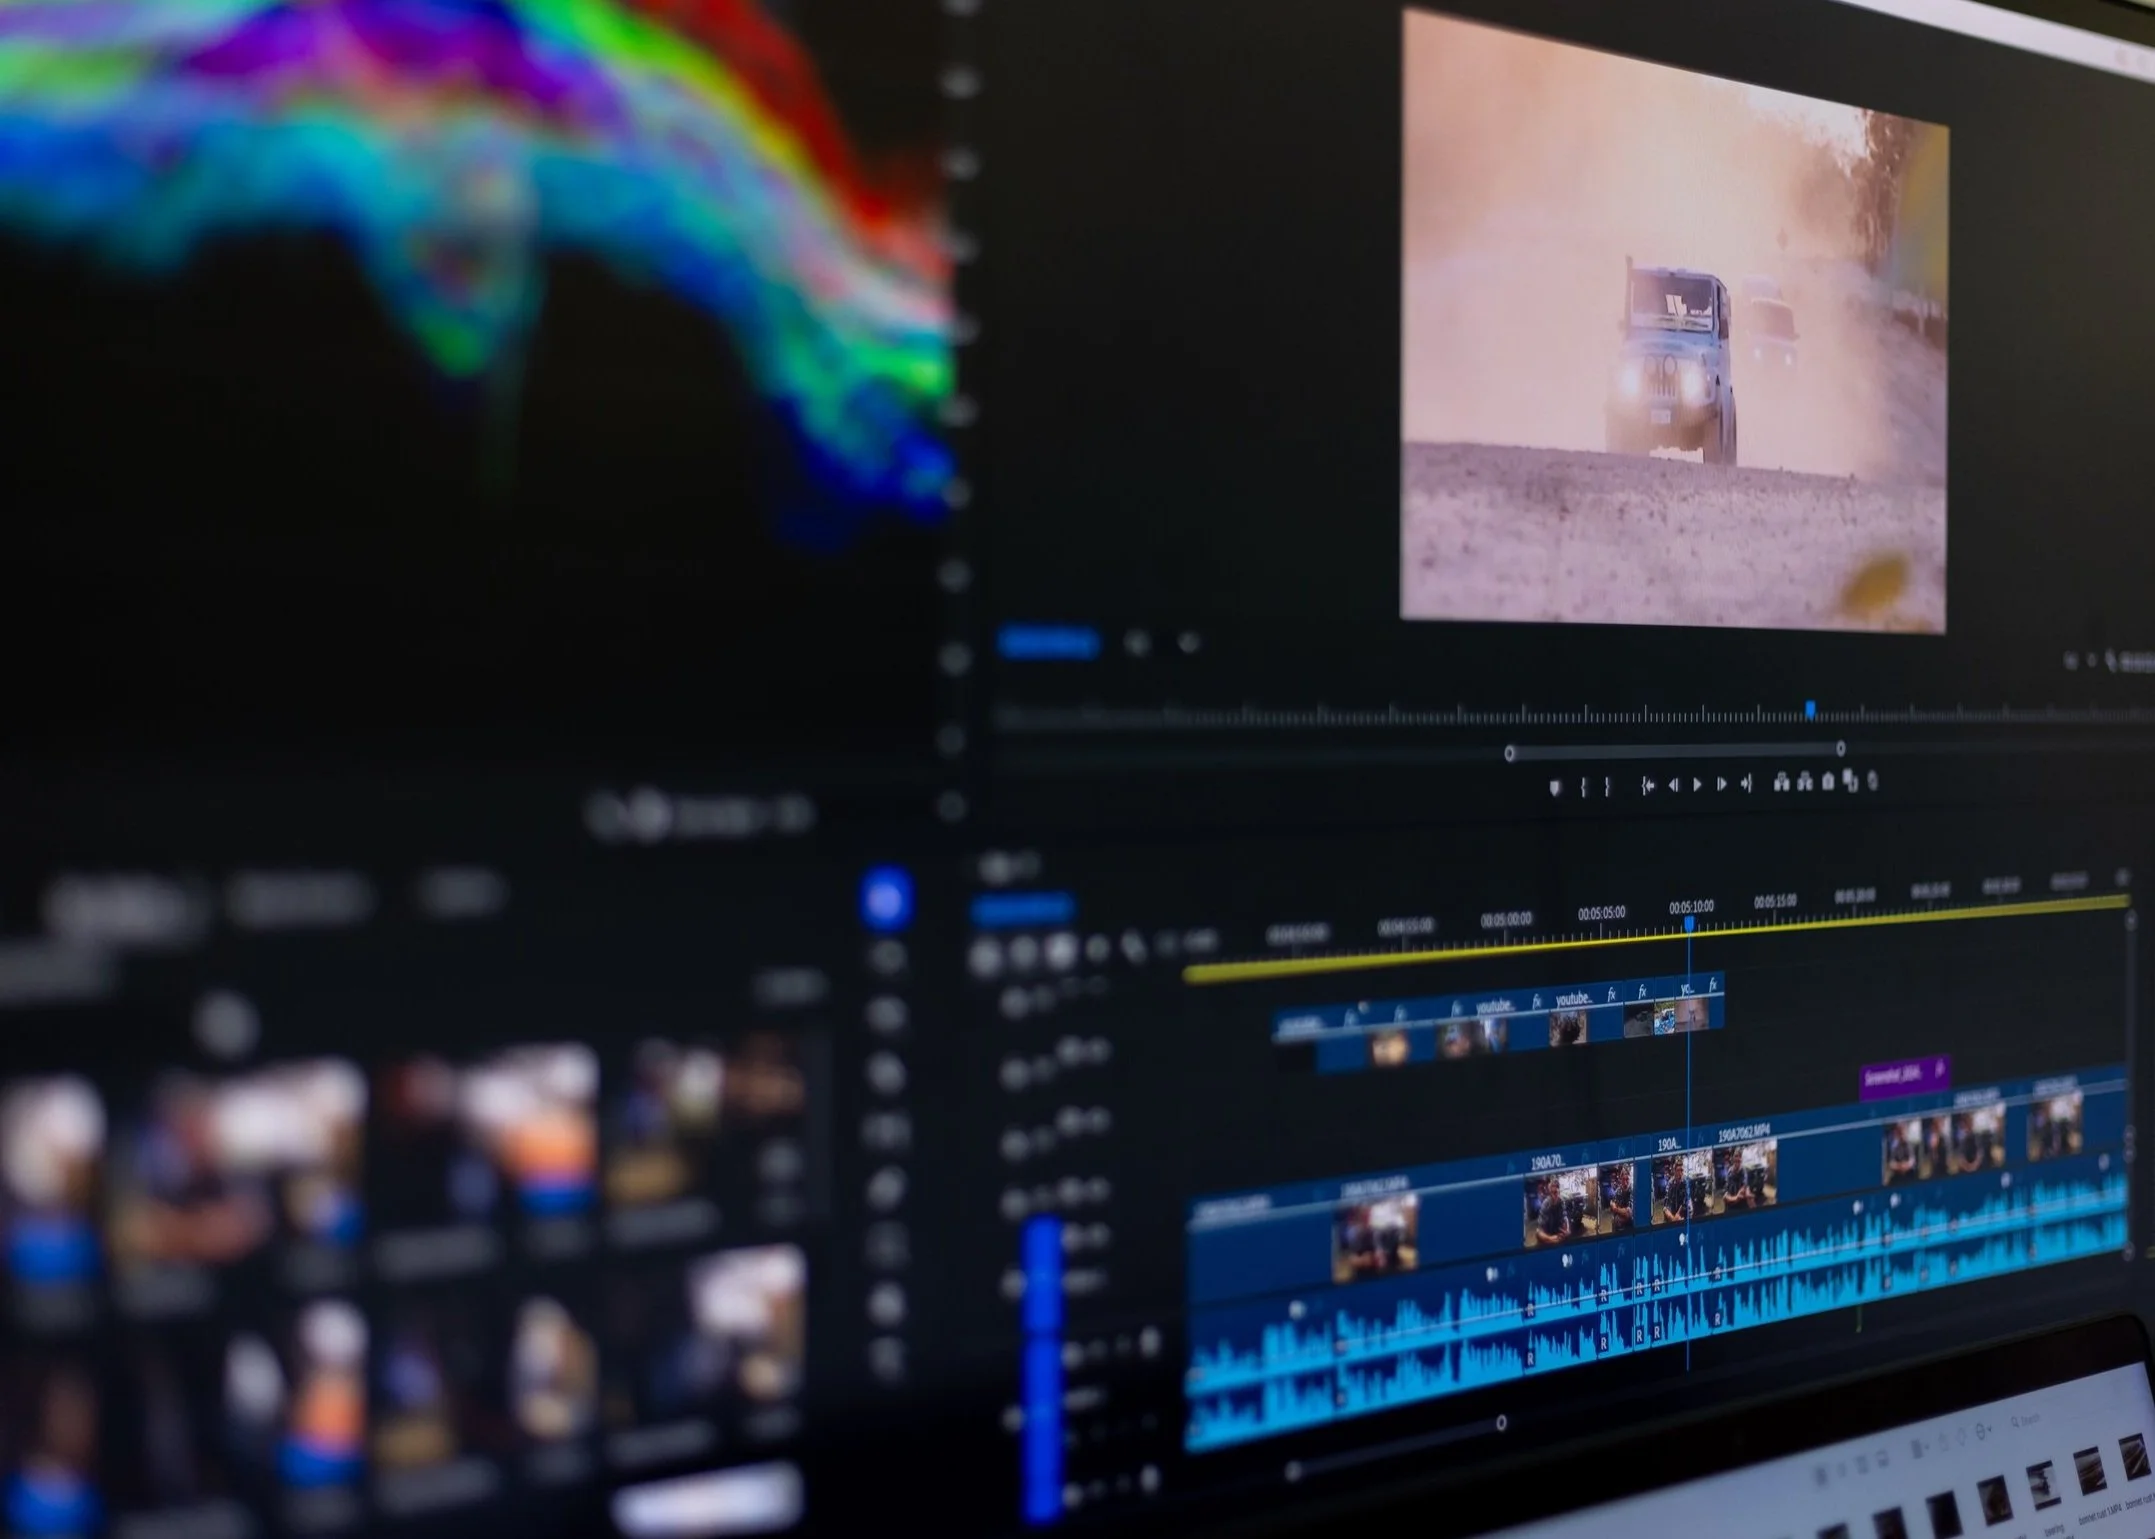This screenshot has height=1539, width=2155.
Task: Click the Add Marker button in Program Monitor
Action: click(x=1554, y=788)
